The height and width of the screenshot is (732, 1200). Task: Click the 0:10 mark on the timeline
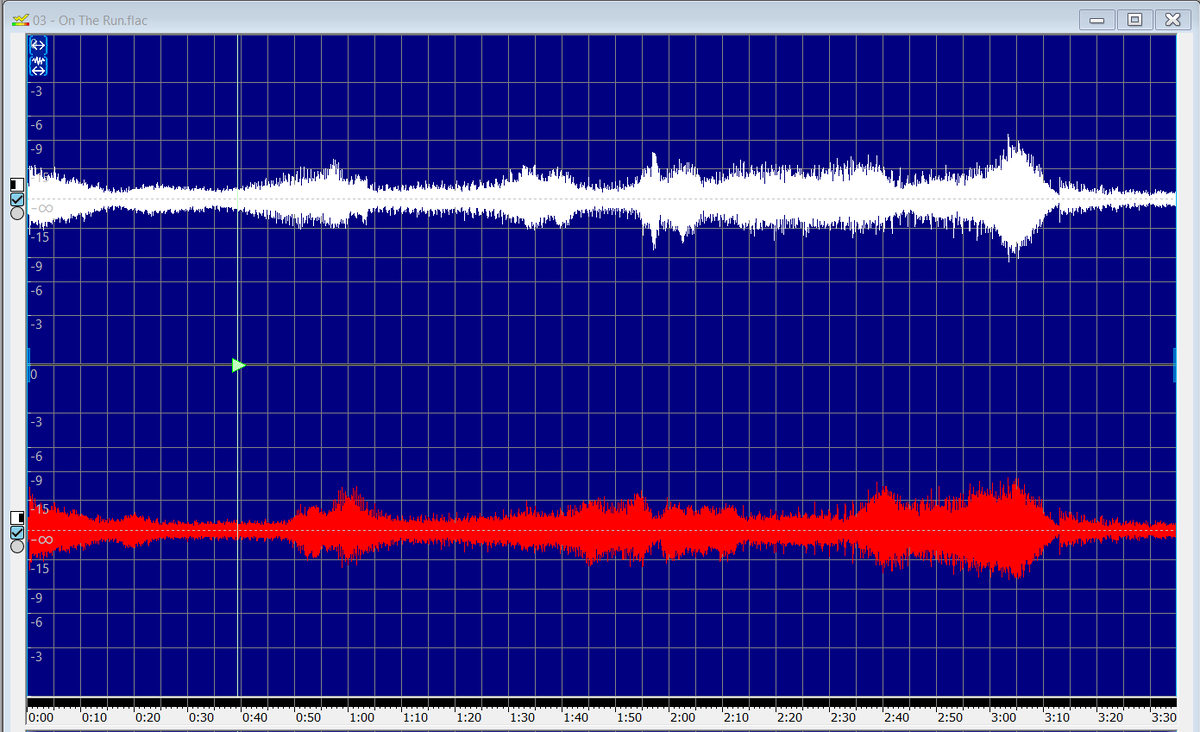tap(93, 717)
